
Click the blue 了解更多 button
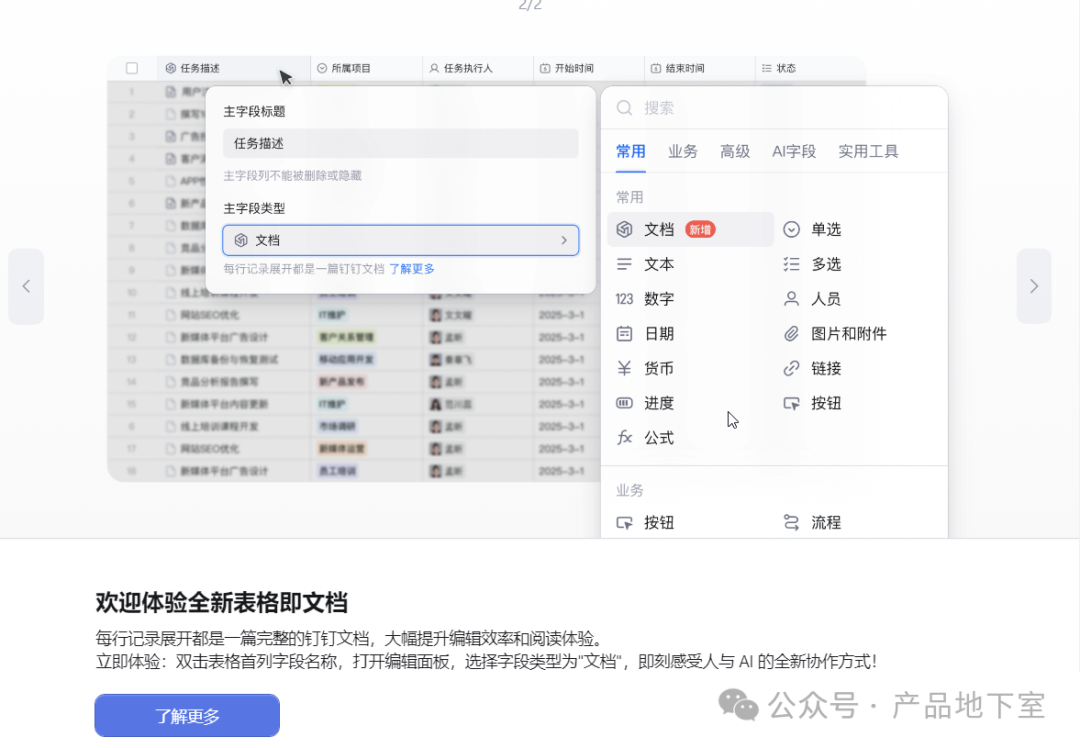187,716
